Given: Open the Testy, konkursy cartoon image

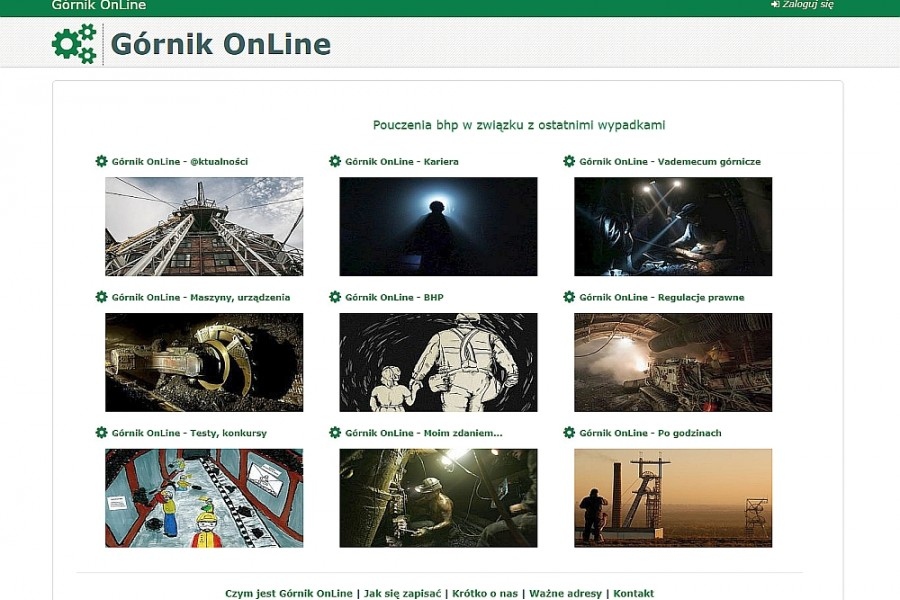Looking at the screenshot, I should 204,498.
